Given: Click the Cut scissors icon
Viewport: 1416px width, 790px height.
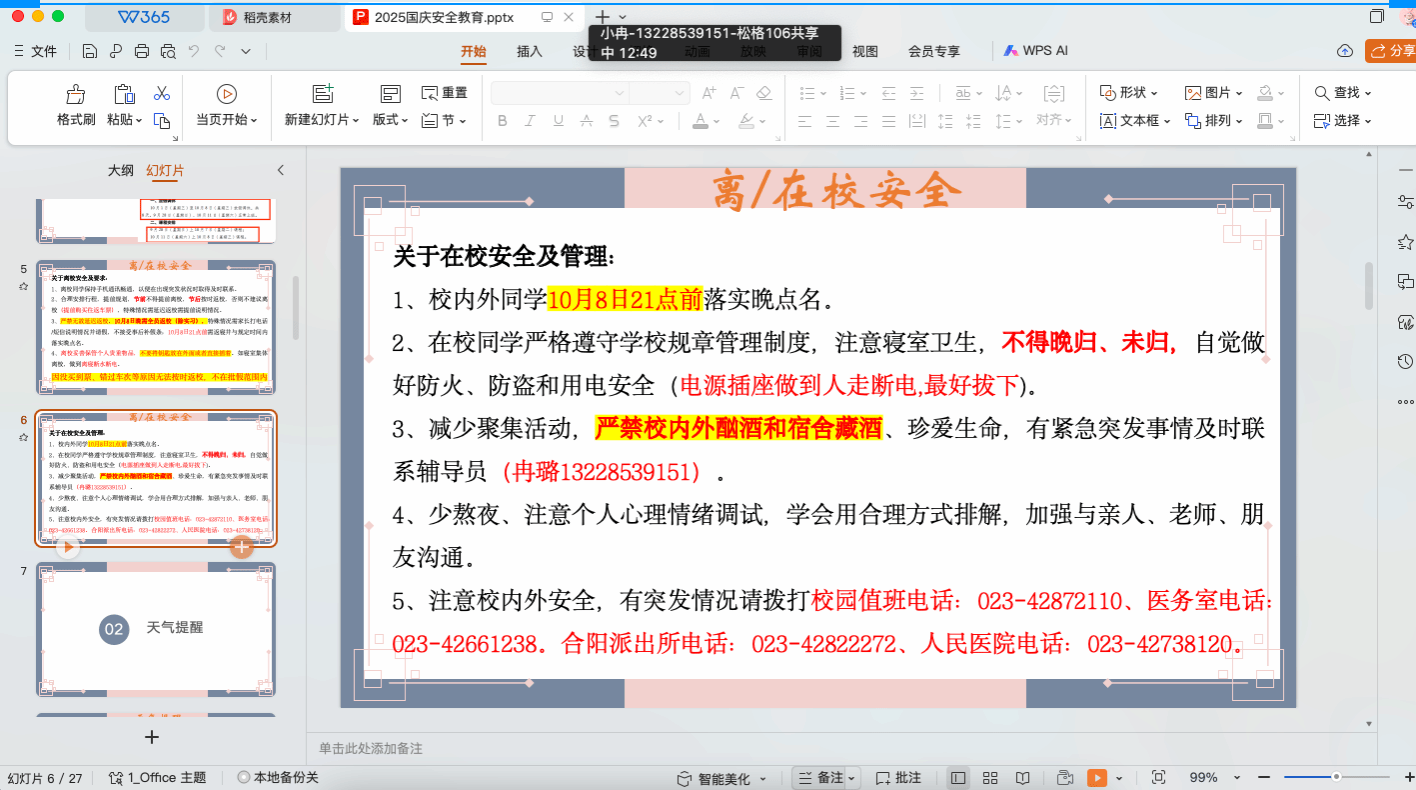Looking at the screenshot, I should pos(161,94).
